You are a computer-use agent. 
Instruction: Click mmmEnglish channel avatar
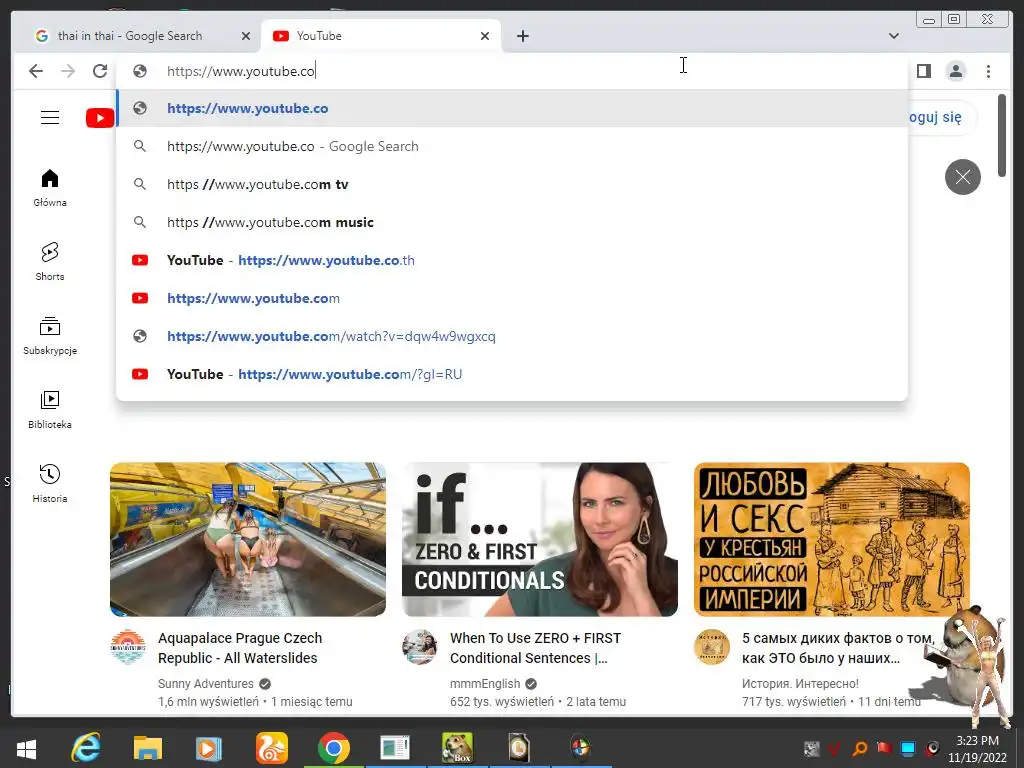419,647
